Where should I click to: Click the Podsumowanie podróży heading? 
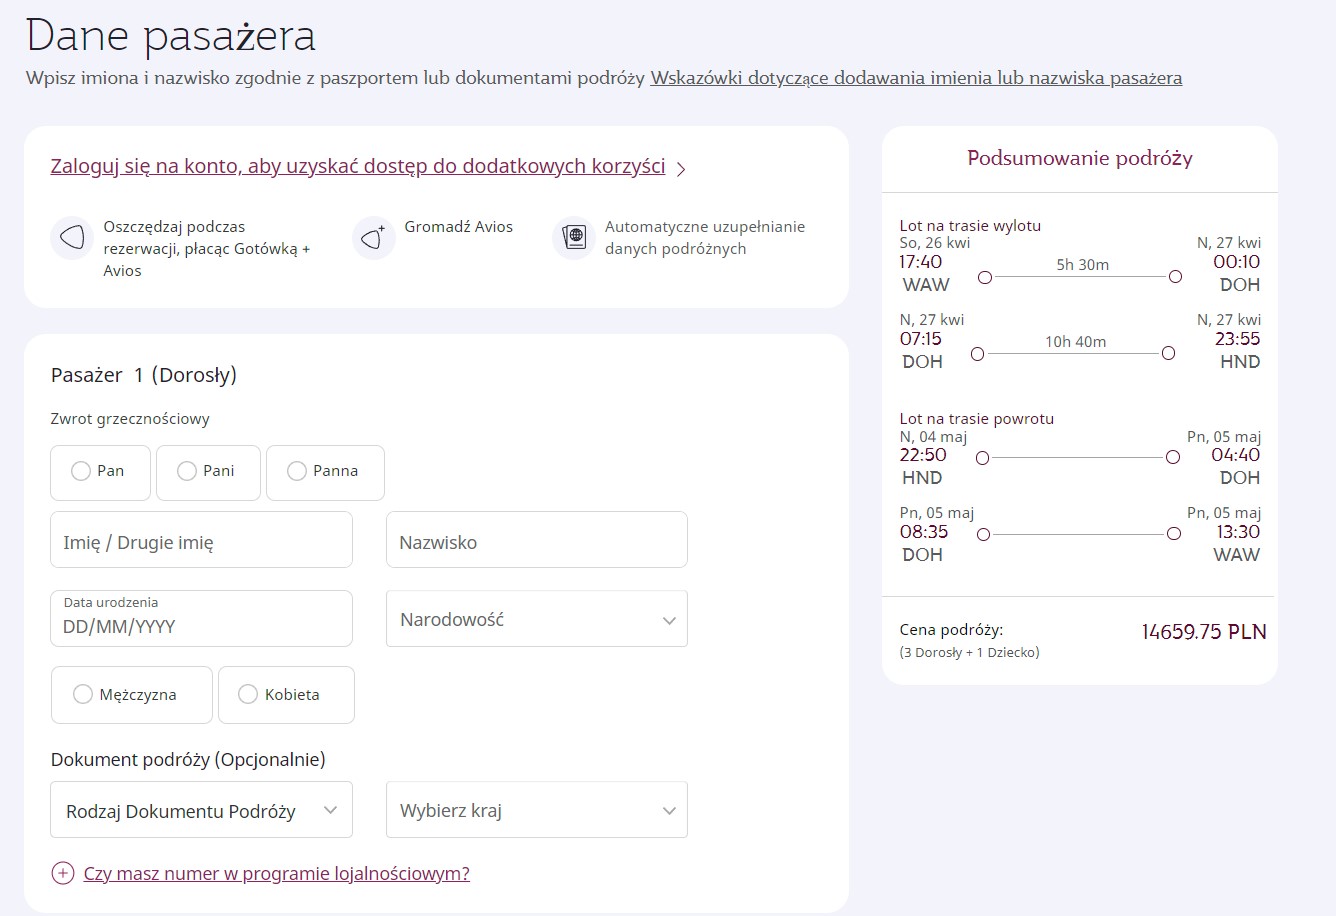point(1080,158)
